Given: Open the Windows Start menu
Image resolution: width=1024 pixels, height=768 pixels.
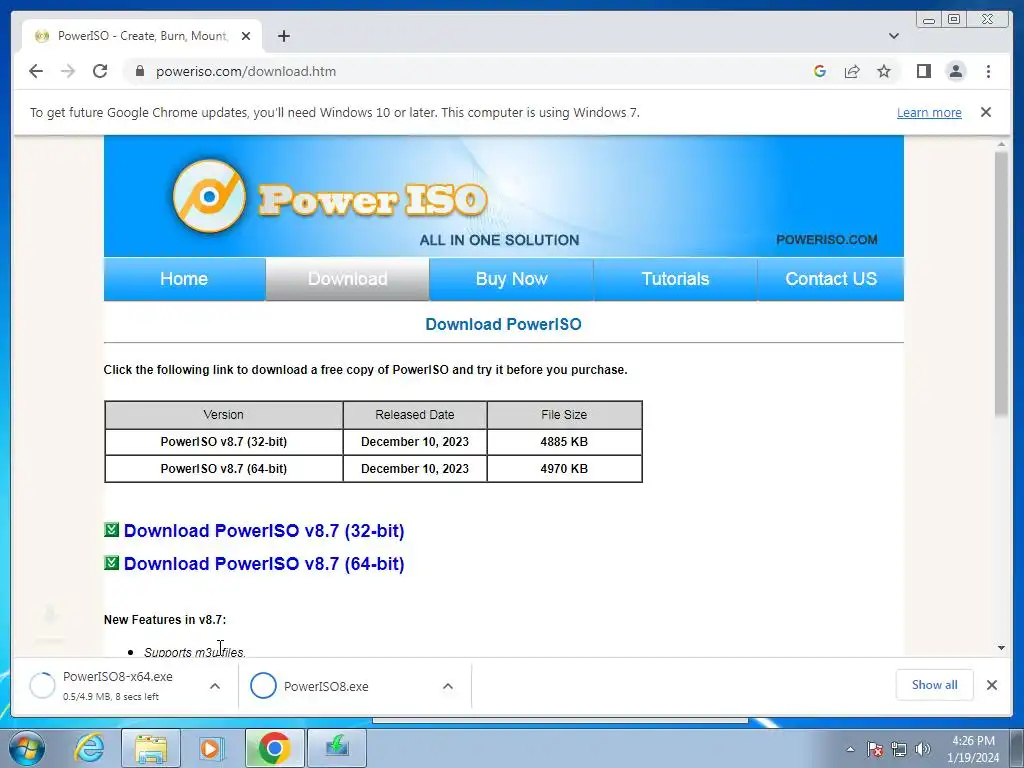Looking at the screenshot, I should [27, 748].
